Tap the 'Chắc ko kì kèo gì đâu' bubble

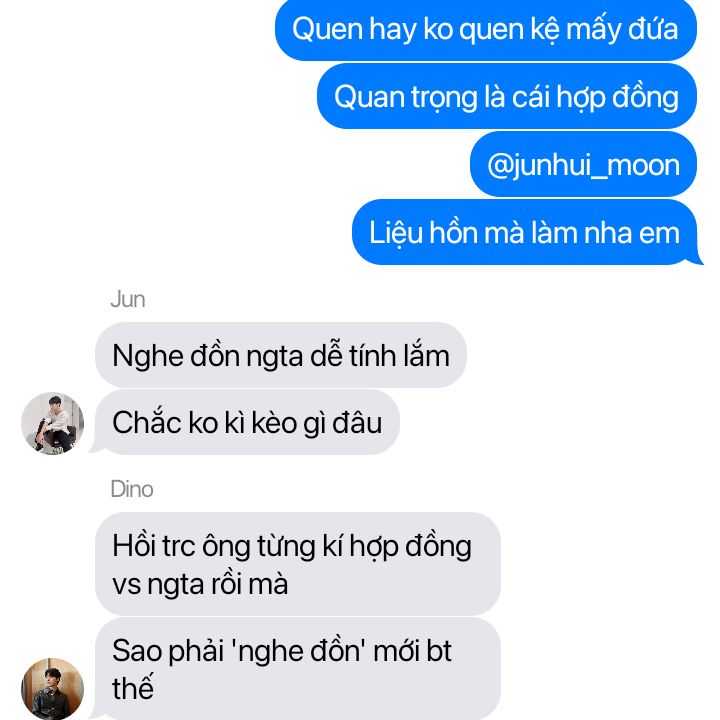coord(247,422)
